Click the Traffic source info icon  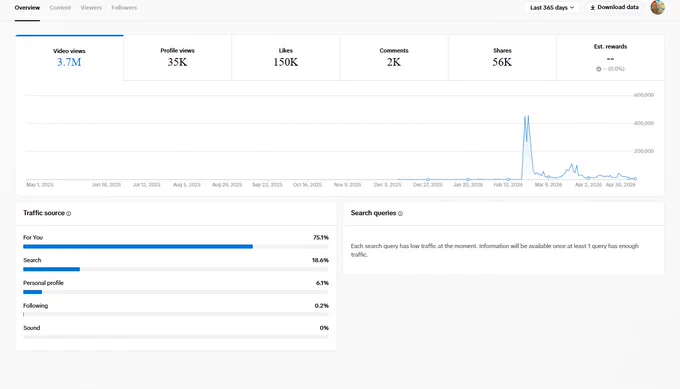click(x=69, y=213)
